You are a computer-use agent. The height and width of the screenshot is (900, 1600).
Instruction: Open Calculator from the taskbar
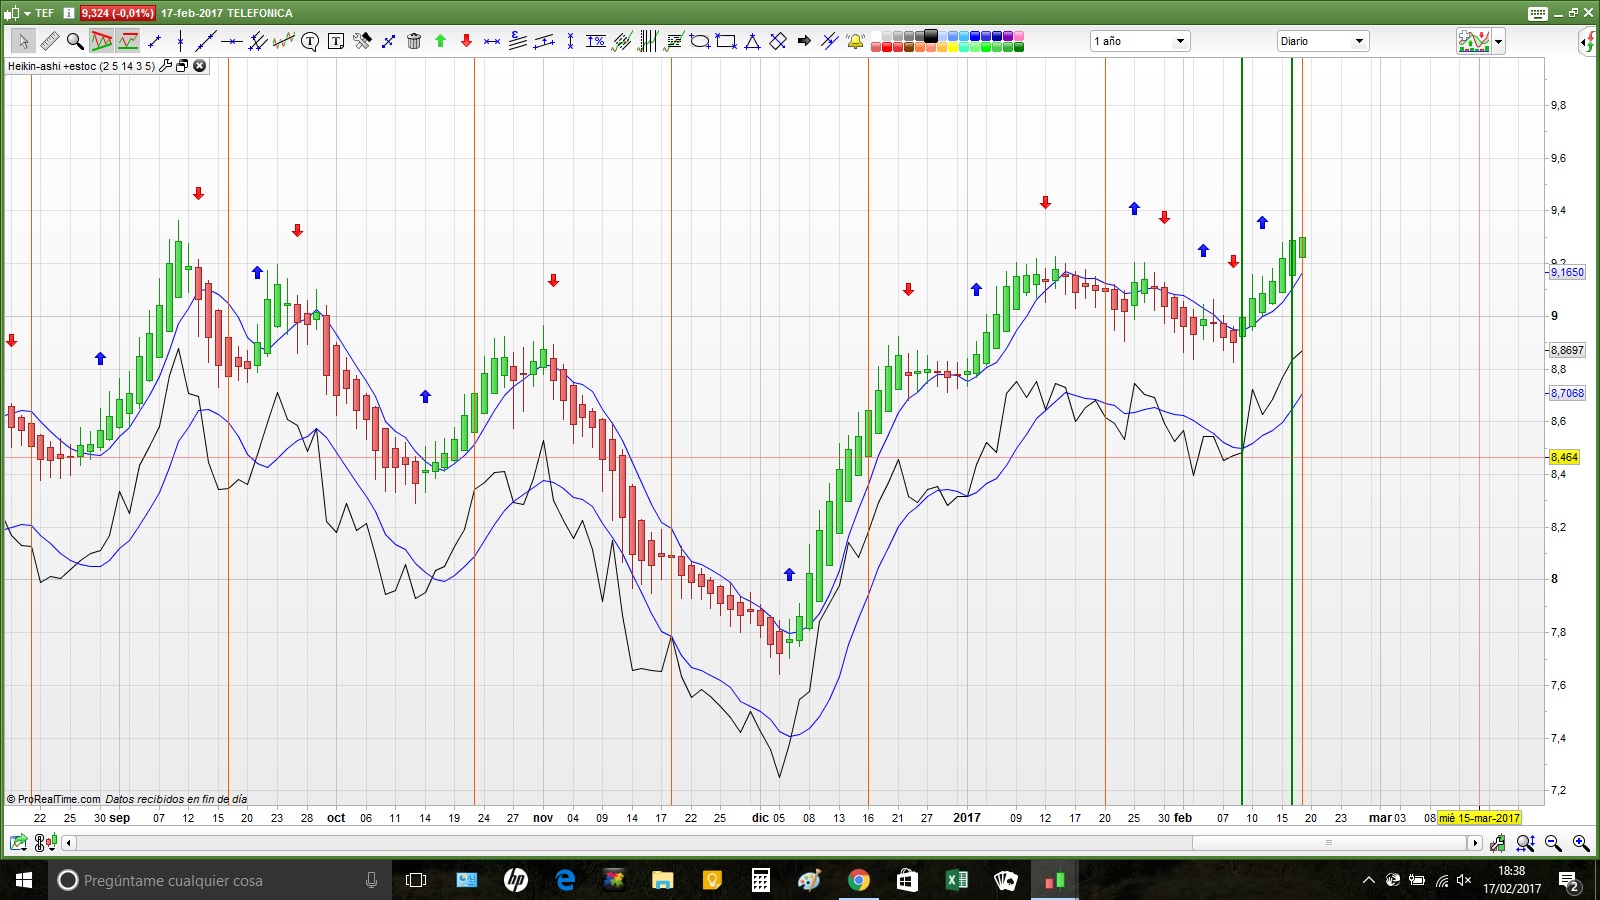[x=760, y=880]
